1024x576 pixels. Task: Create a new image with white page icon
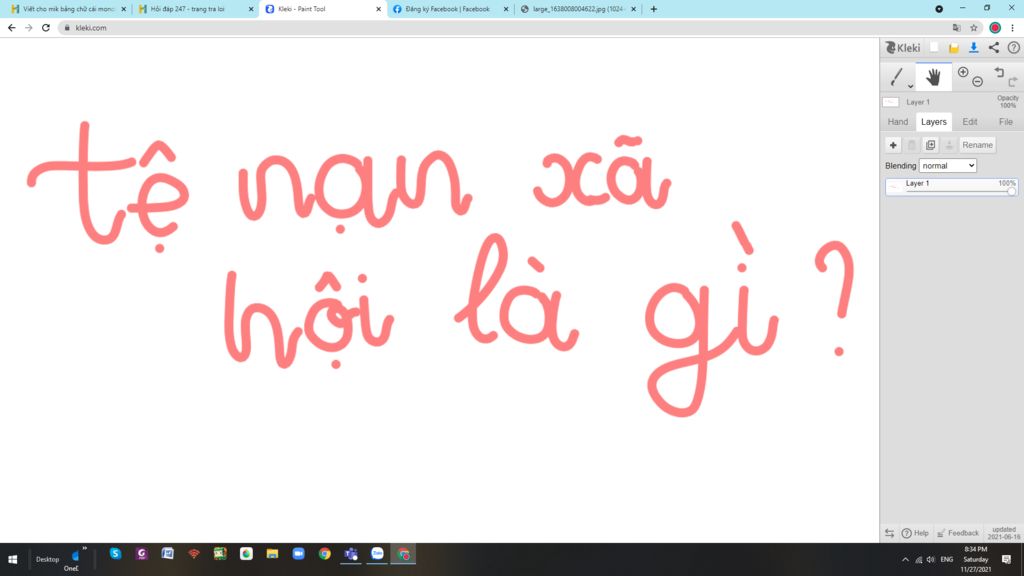pyautogui.click(x=935, y=48)
